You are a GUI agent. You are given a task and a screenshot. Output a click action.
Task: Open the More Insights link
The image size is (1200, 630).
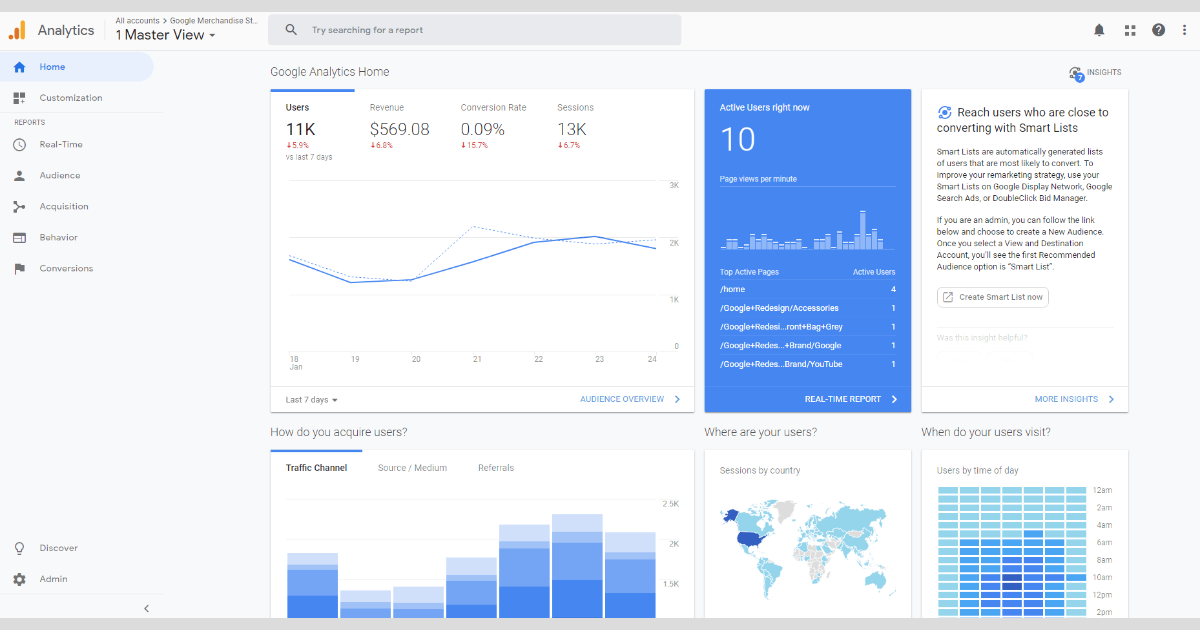tap(1066, 399)
